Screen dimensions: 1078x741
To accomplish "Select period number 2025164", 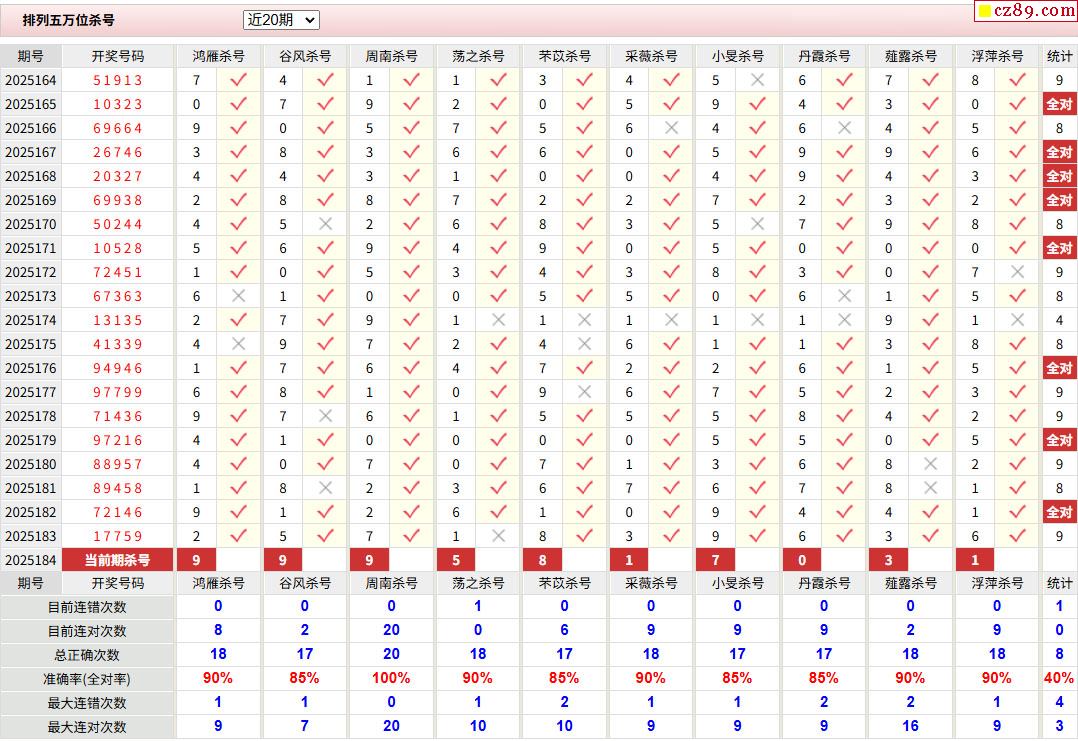I will [x=31, y=80].
